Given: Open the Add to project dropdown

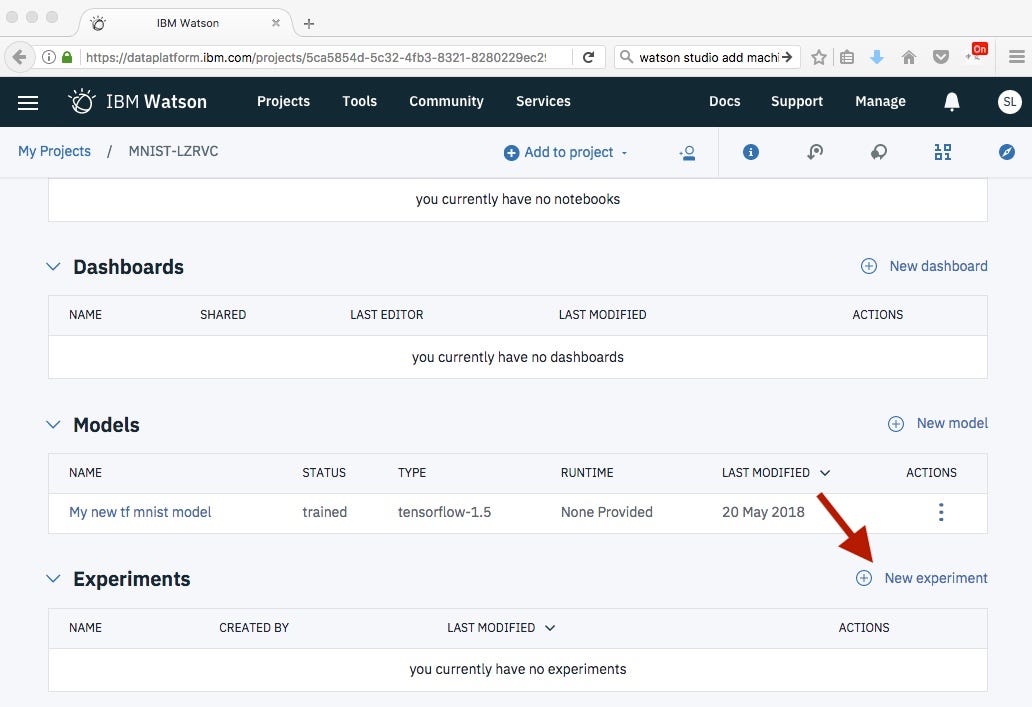Looking at the screenshot, I should [x=565, y=152].
